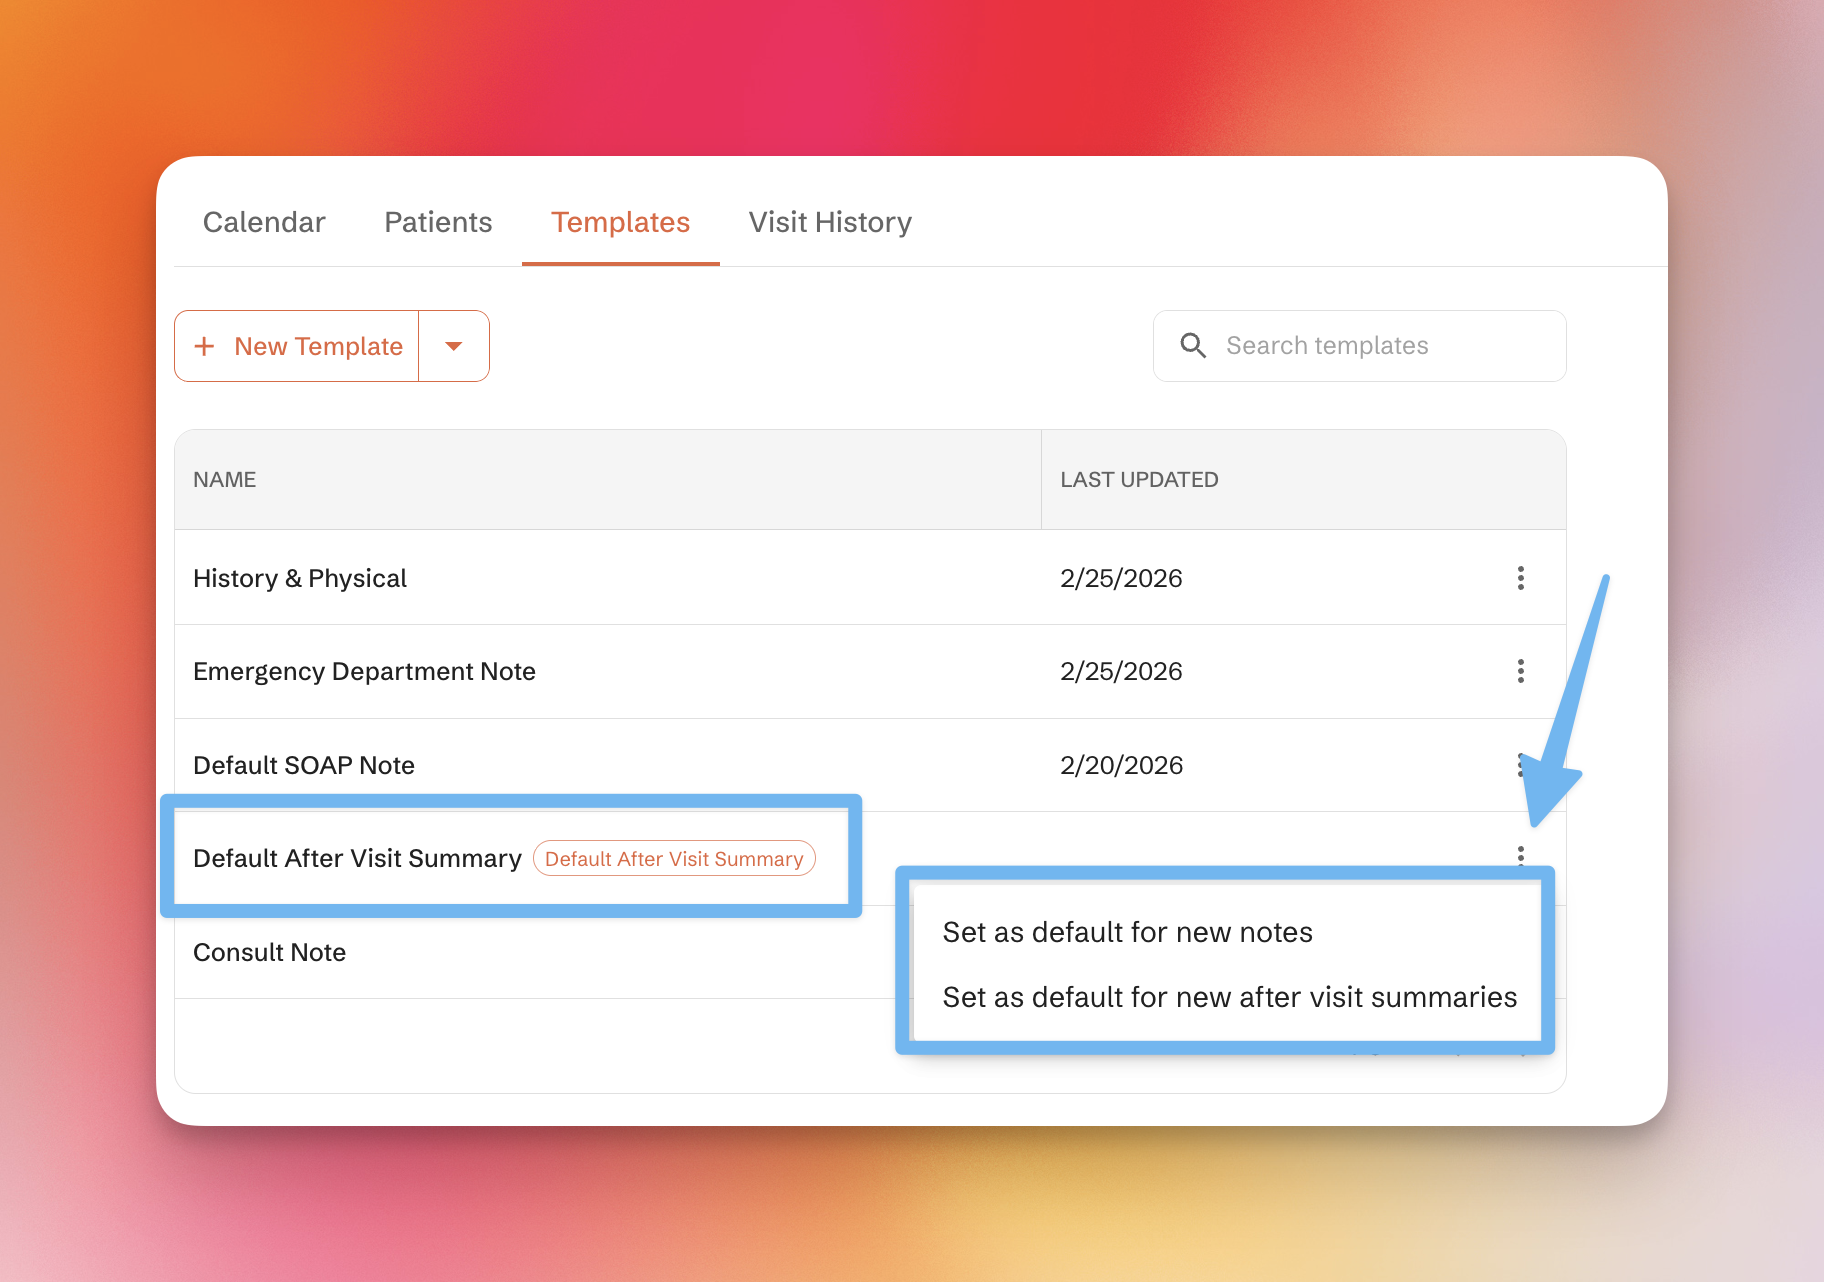Open the Calendar tab
This screenshot has width=1824, height=1282.
(x=264, y=222)
